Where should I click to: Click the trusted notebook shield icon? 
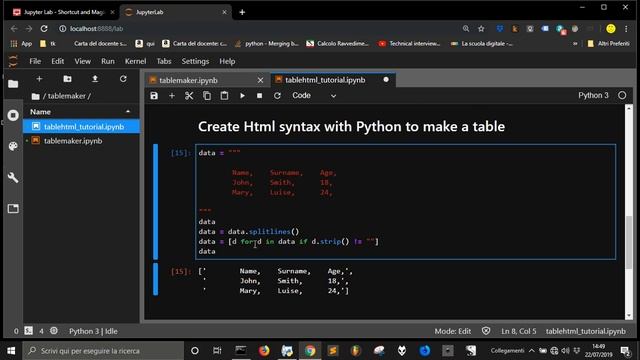coord(486,331)
